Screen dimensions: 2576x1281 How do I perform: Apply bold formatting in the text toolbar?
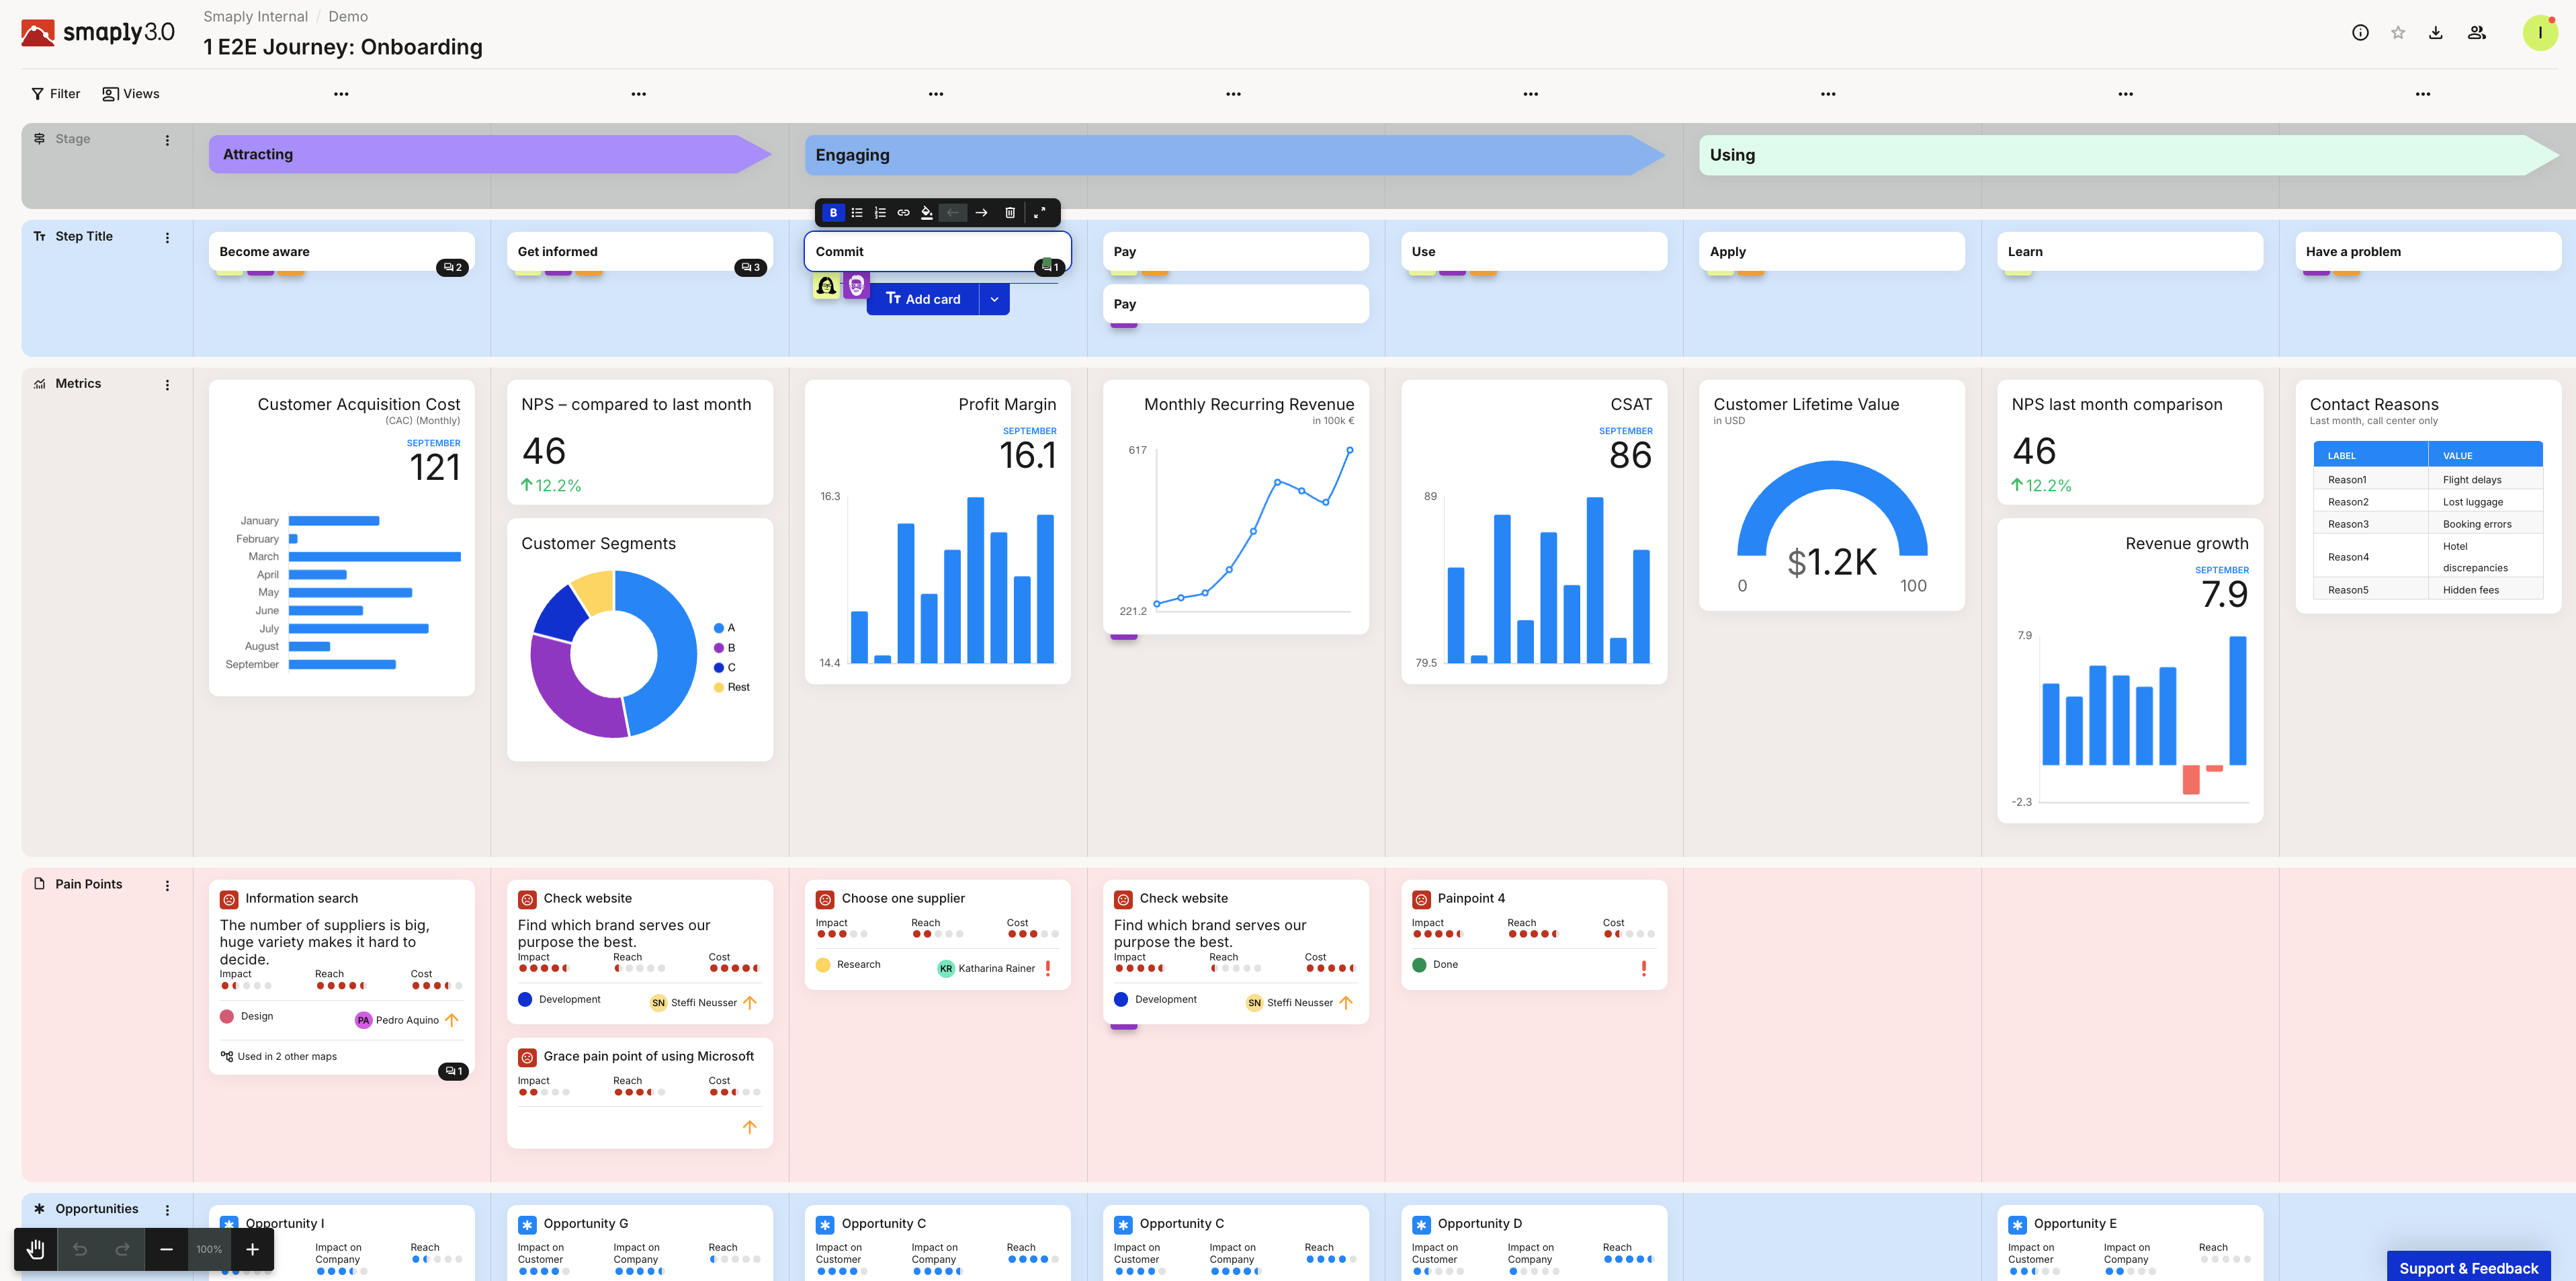click(x=833, y=212)
